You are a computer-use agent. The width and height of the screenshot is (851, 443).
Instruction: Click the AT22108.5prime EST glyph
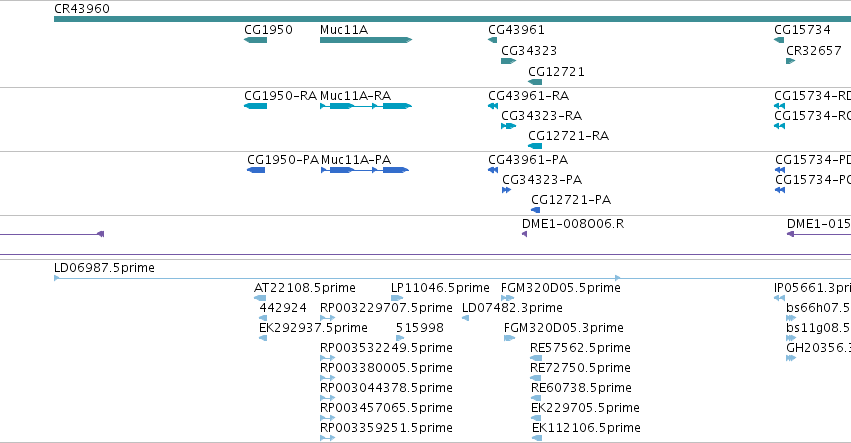click(260, 298)
